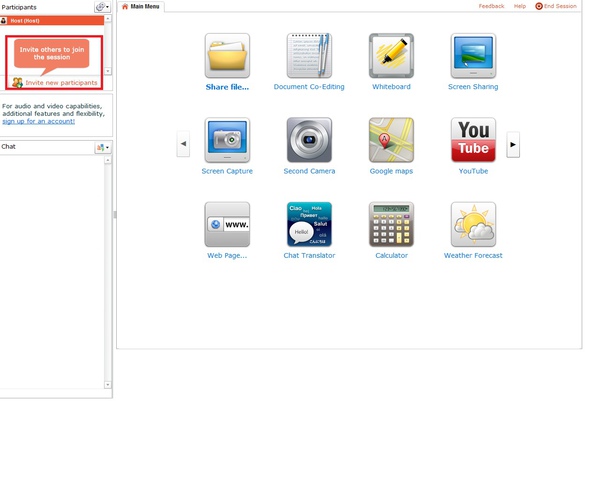Image resolution: width=600 pixels, height=480 pixels.
Task: Click the 'Screen Capture' text label
Action: click(227, 171)
